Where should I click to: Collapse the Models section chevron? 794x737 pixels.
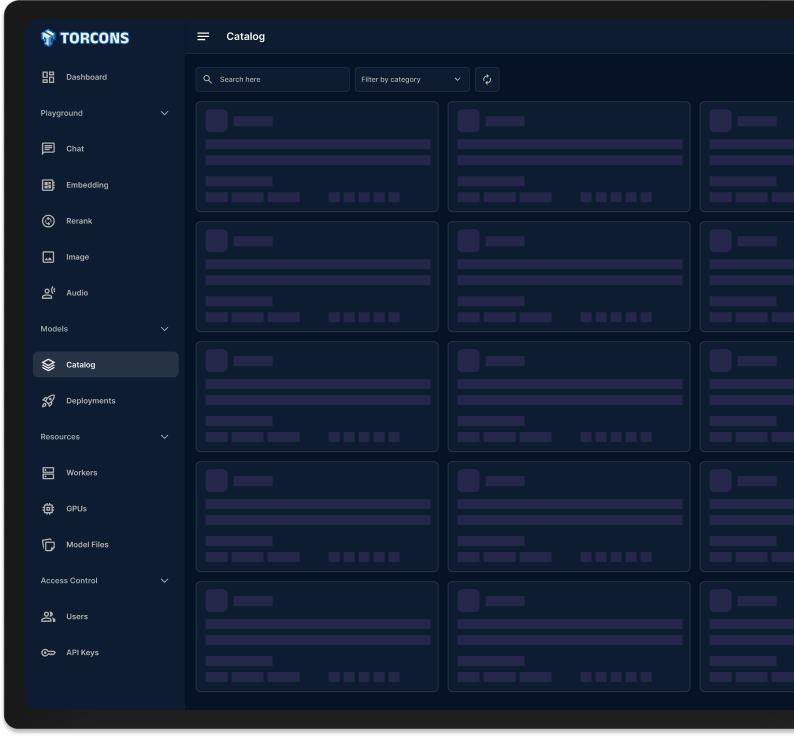pos(165,329)
